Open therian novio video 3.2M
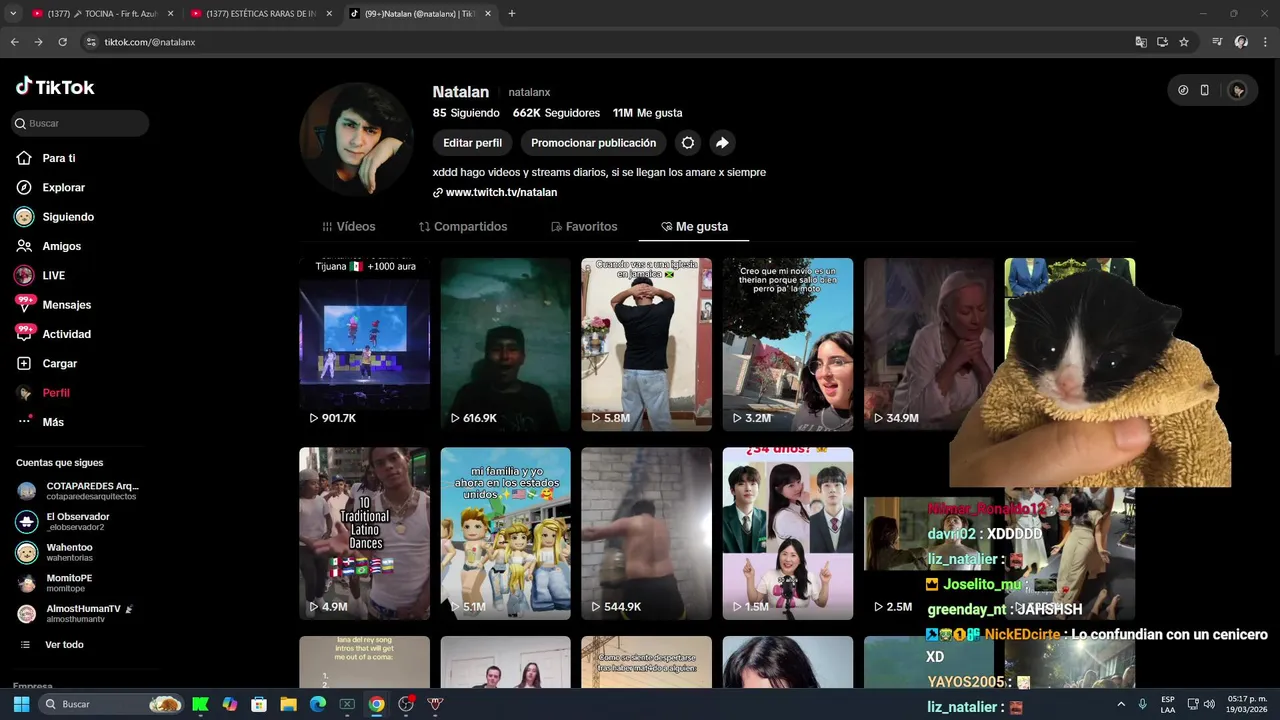The image size is (1280, 720). 788,344
